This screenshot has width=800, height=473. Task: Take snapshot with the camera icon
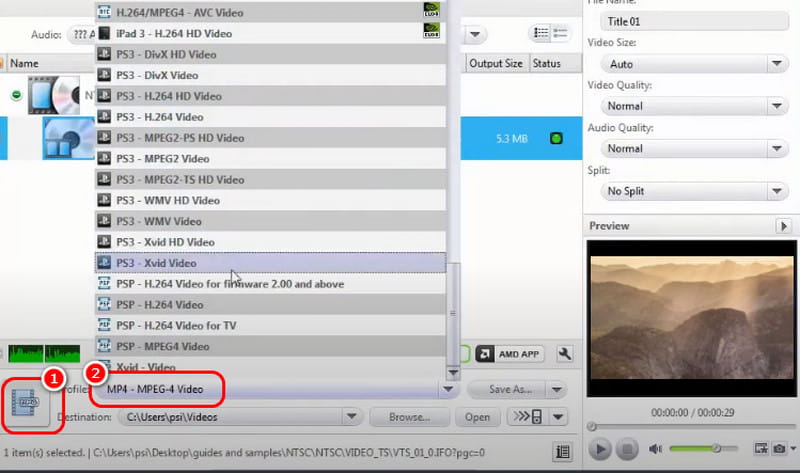(779, 449)
